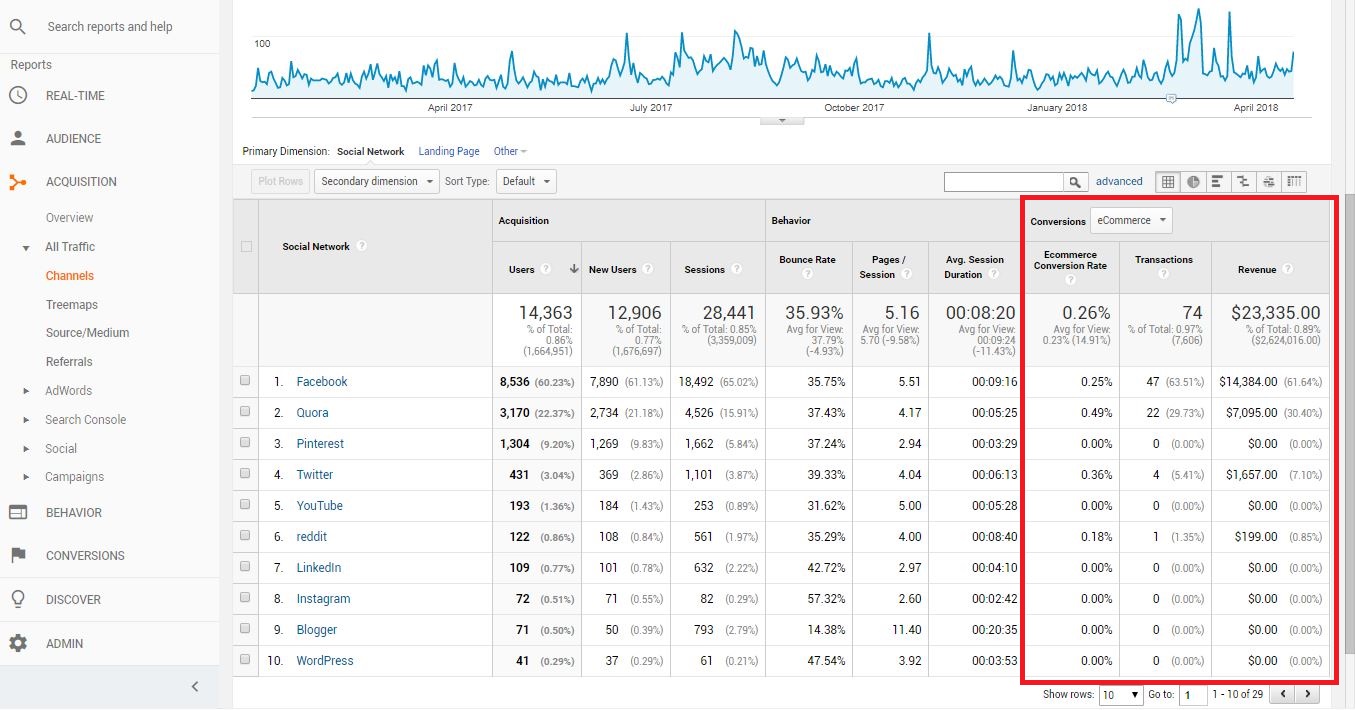Click the Go to page number field

[1193, 694]
